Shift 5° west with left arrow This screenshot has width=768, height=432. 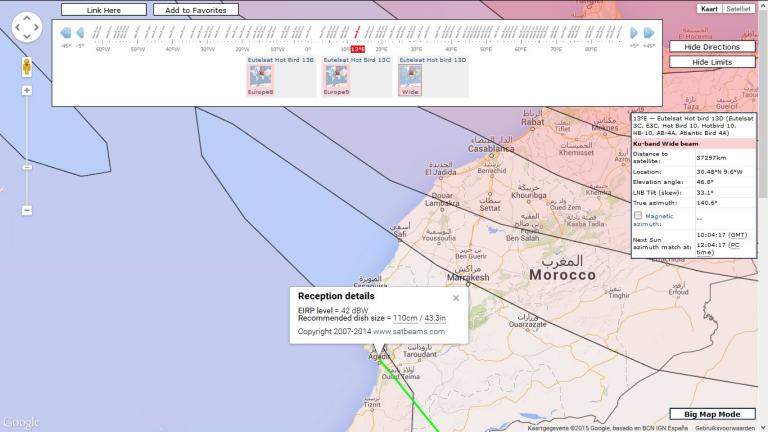(x=80, y=33)
